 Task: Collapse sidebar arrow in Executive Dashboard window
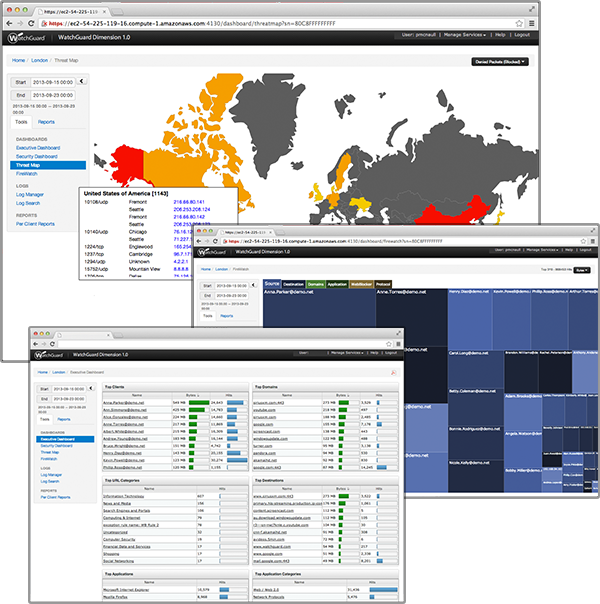[91, 388]
